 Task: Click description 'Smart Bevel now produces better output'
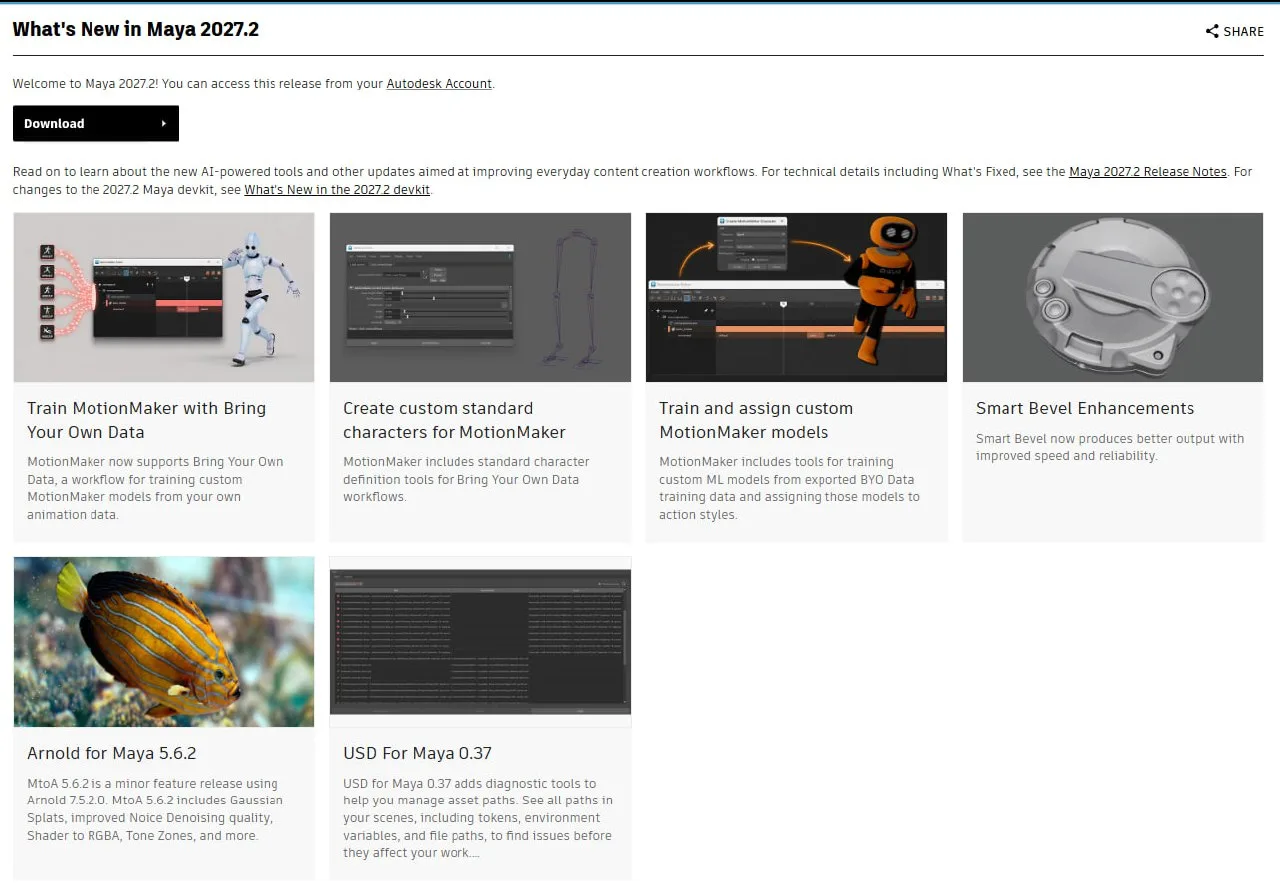[1110, 447]
